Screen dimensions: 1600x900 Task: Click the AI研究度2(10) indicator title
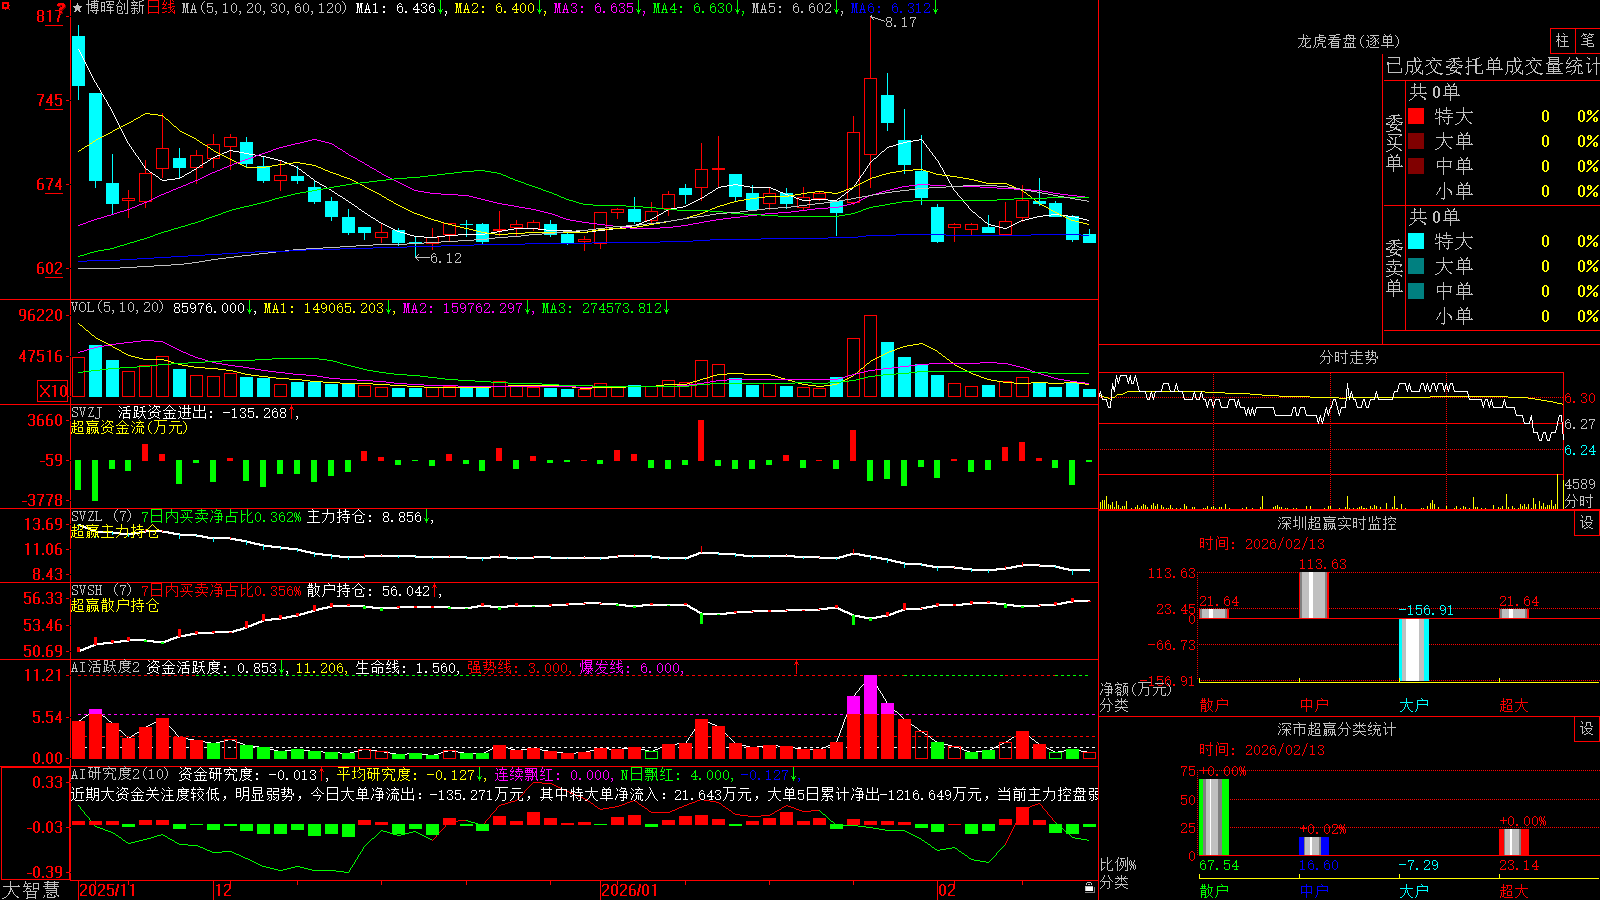point(120,774)
